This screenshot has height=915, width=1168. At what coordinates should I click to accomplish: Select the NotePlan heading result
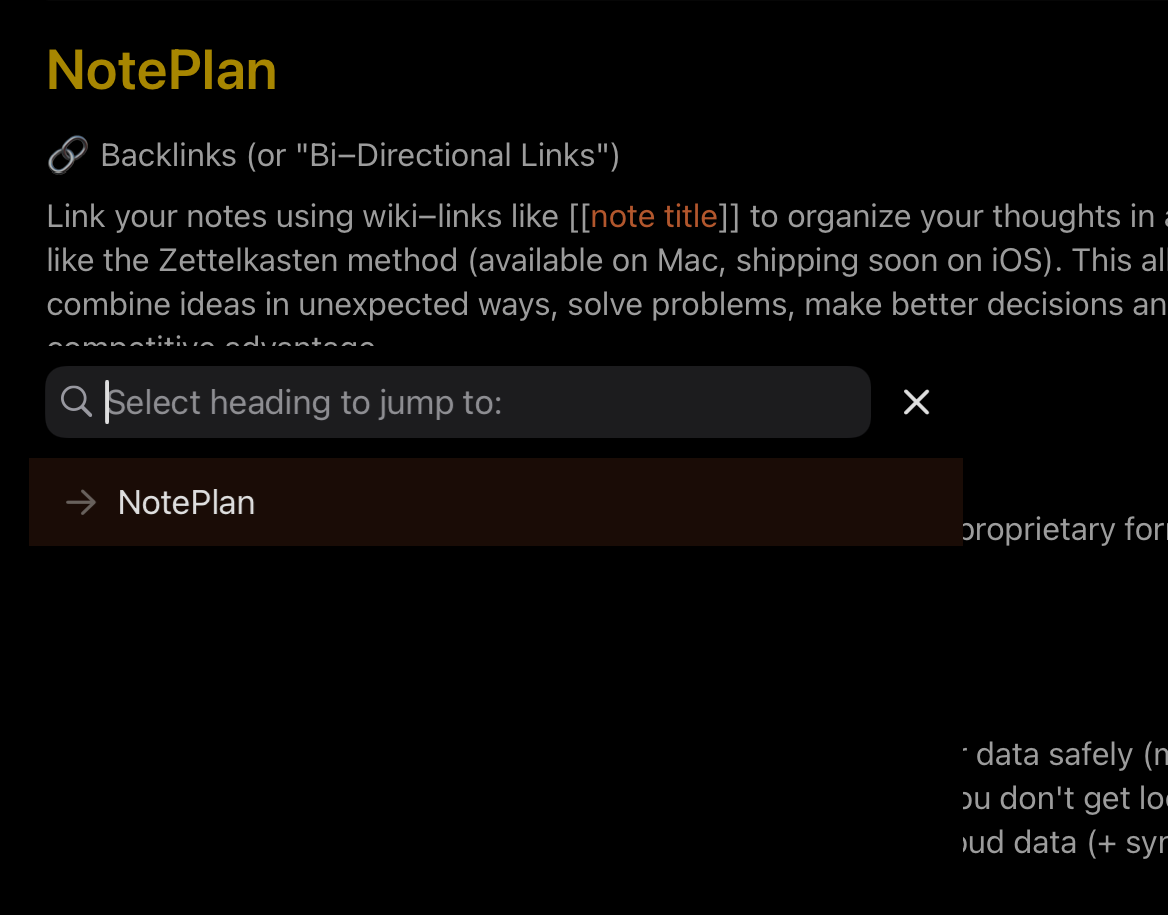[x=495, y=502]
